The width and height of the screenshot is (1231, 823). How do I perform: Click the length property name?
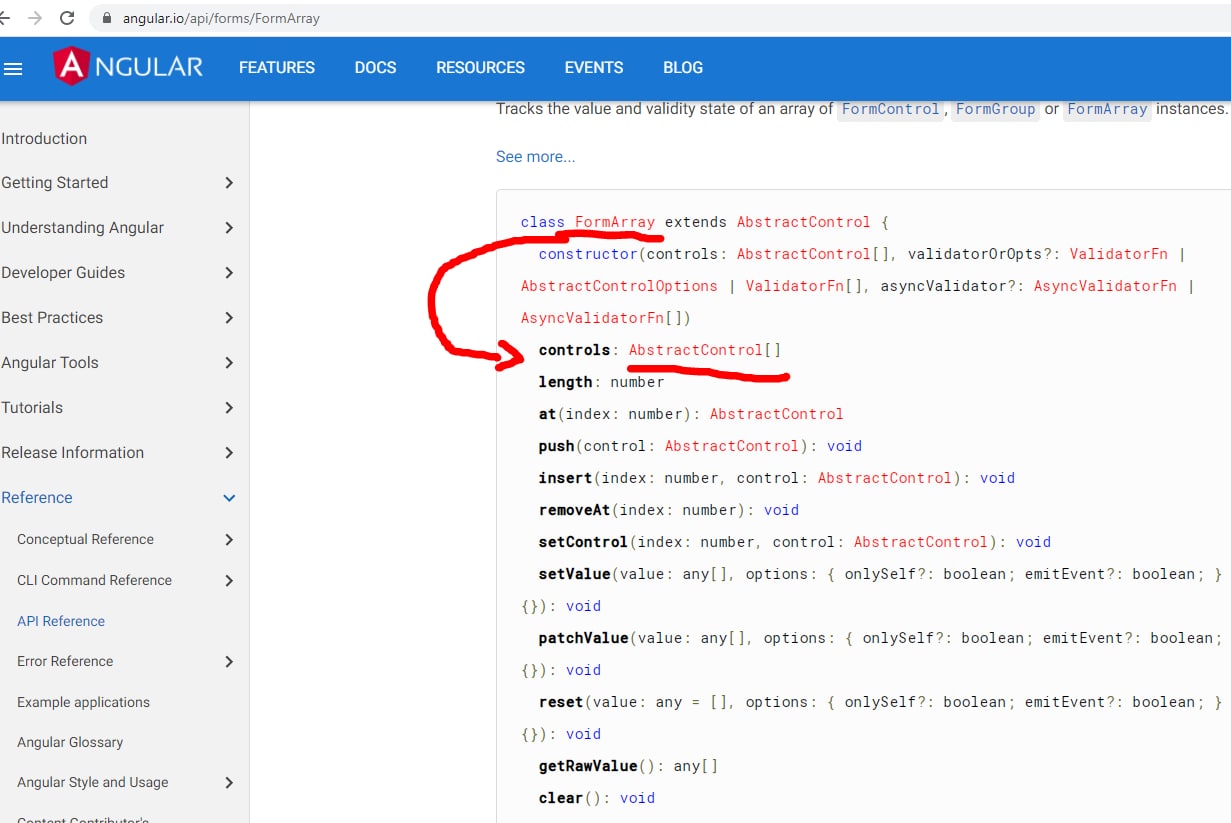tap(565, 382)
